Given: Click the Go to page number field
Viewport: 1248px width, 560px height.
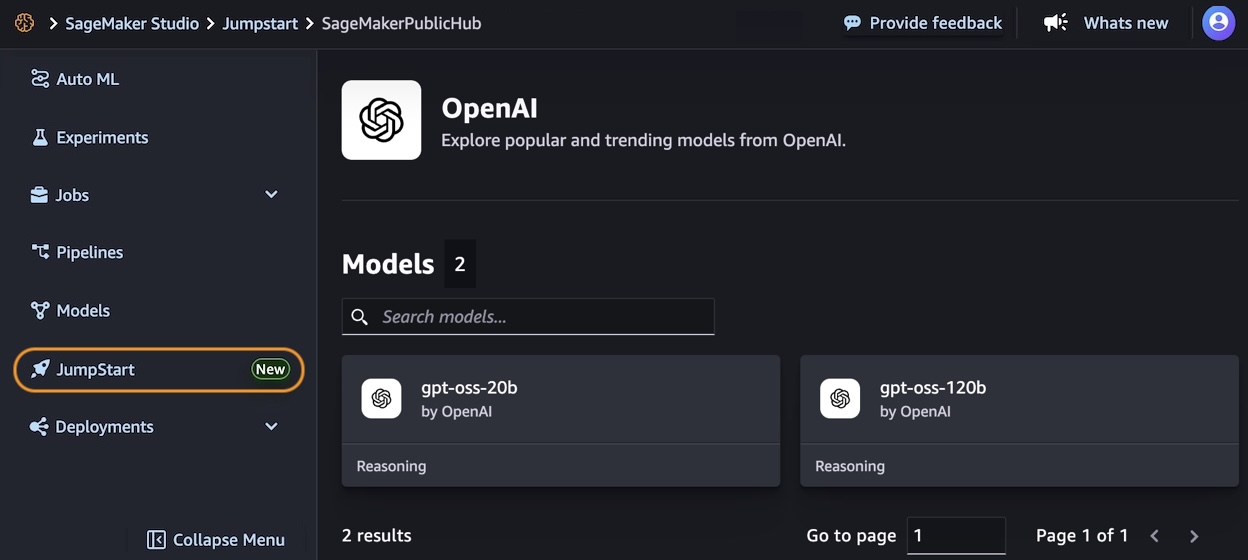Looking at the screenshot, I should (955, 536).
